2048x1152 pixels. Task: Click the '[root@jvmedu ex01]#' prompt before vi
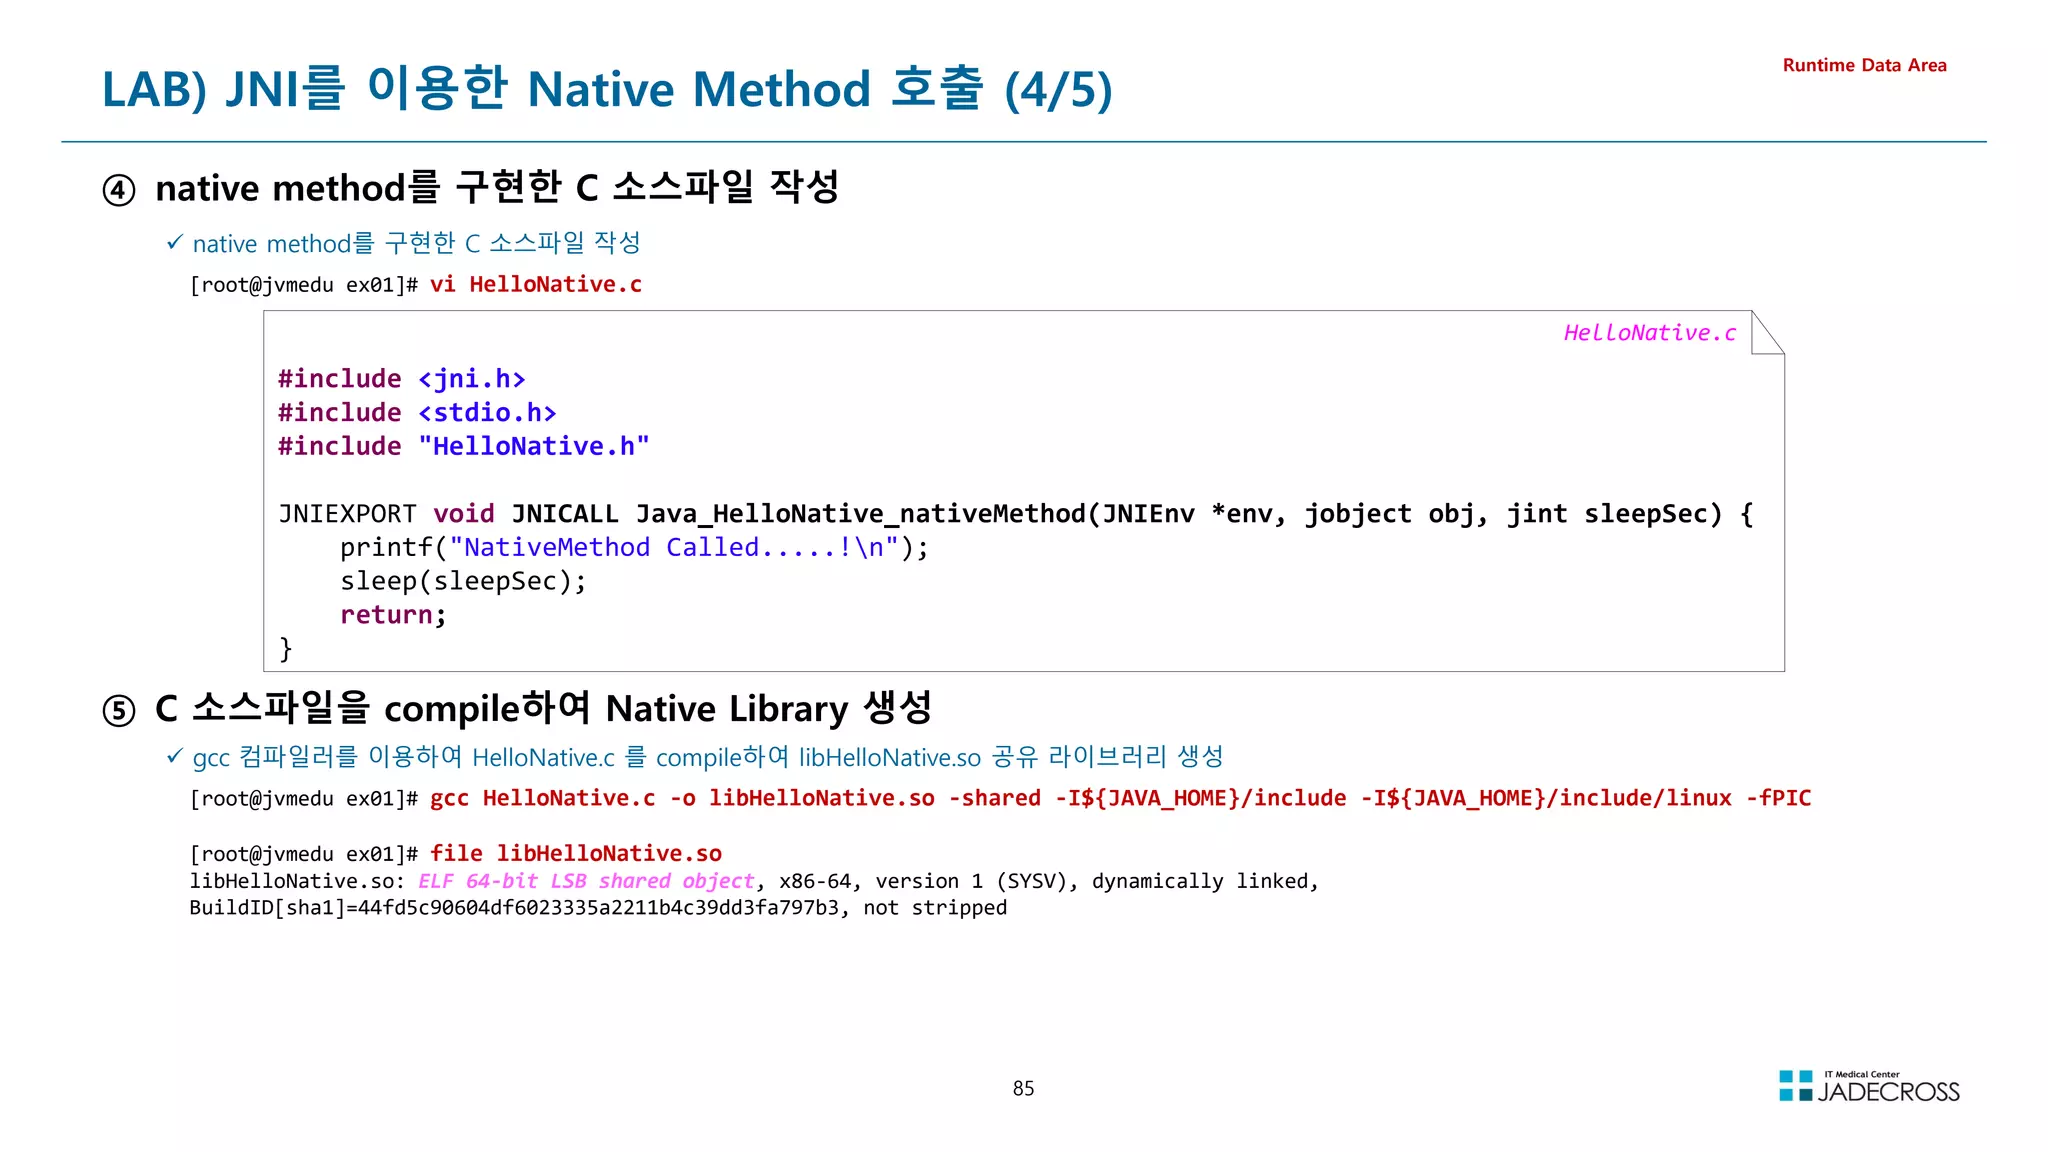click(x=304, y=285)
